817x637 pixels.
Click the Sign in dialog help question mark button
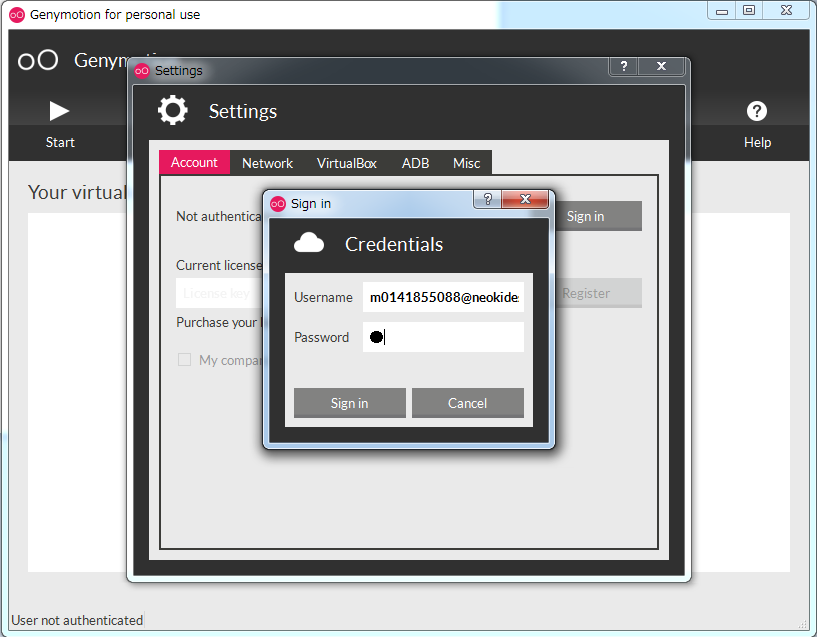tap(487, 199)
